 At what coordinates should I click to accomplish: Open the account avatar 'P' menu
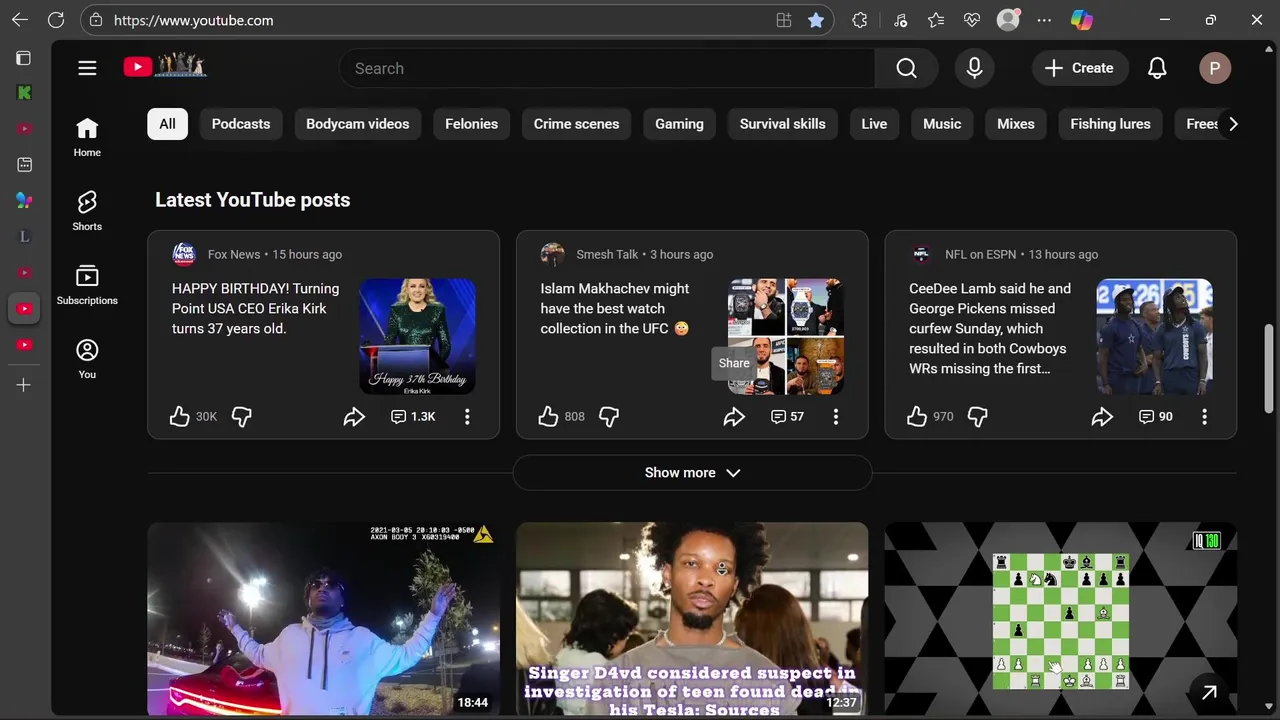(x=1215, y=68)
